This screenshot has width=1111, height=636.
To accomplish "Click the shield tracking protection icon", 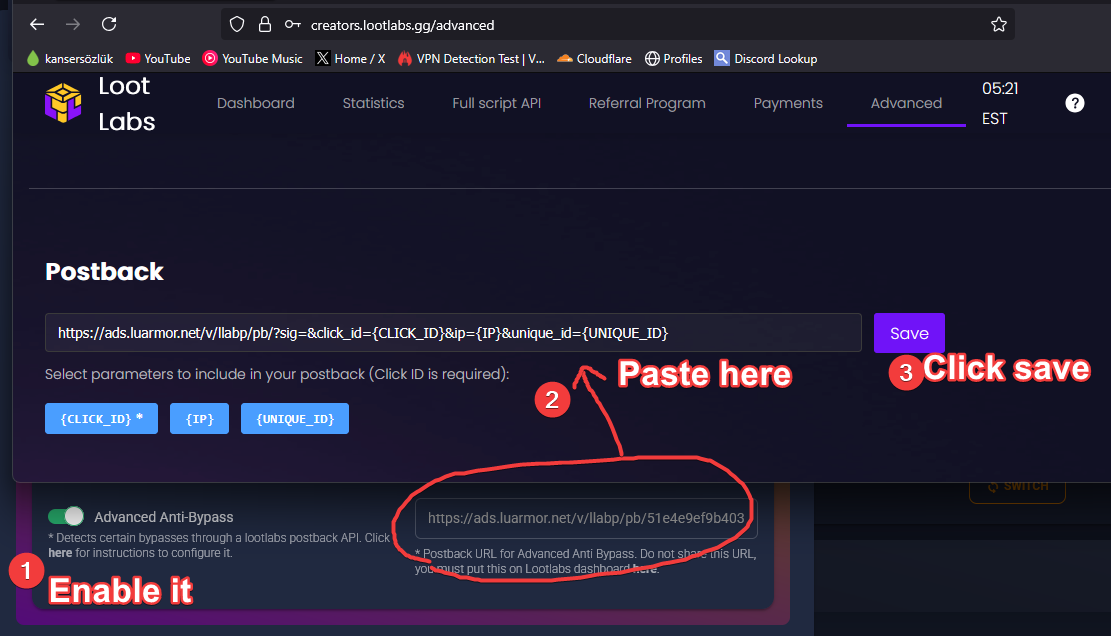I will click(237, 25).
